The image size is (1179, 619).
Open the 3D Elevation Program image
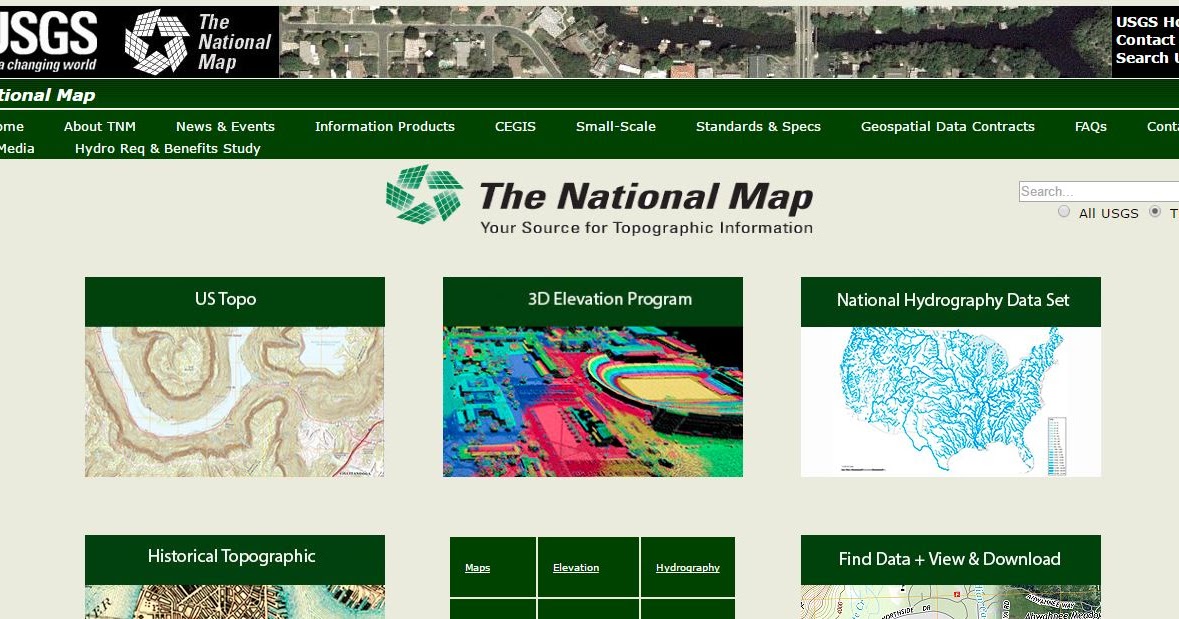[592, 401]
